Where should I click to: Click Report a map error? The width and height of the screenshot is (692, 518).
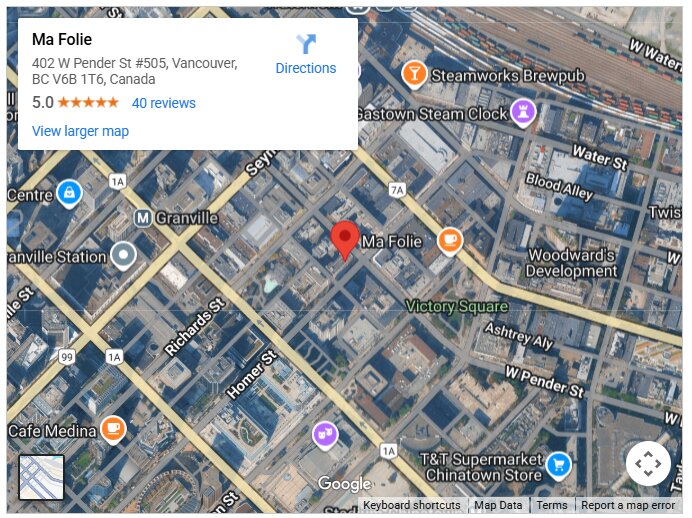628,505
